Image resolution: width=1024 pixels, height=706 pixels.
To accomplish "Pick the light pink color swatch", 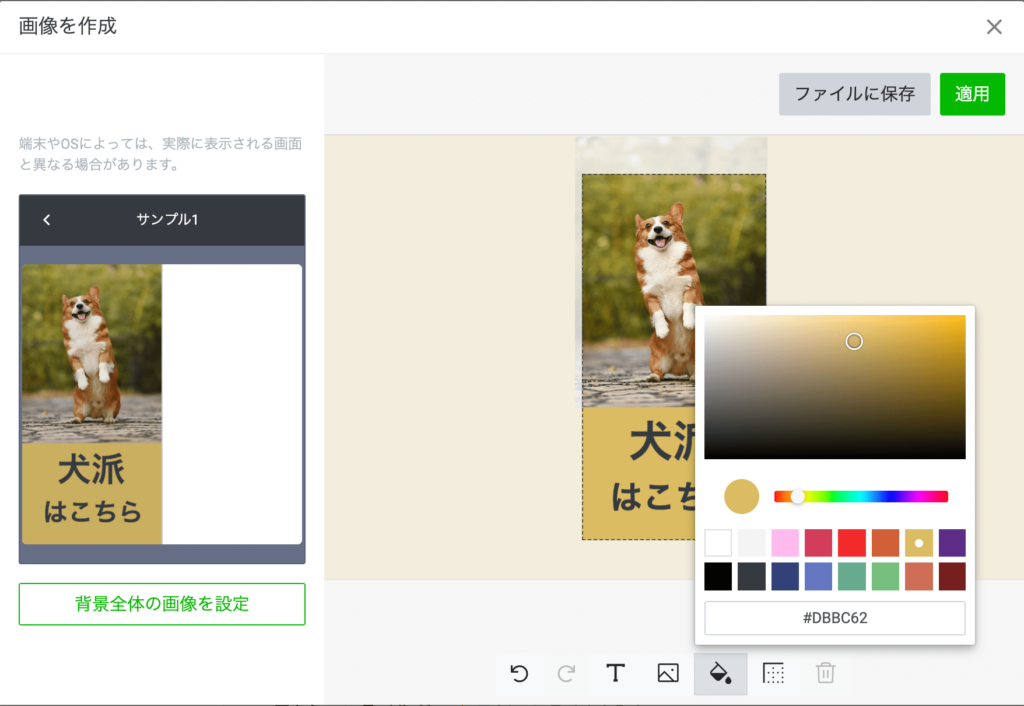I will pos(785,543).
